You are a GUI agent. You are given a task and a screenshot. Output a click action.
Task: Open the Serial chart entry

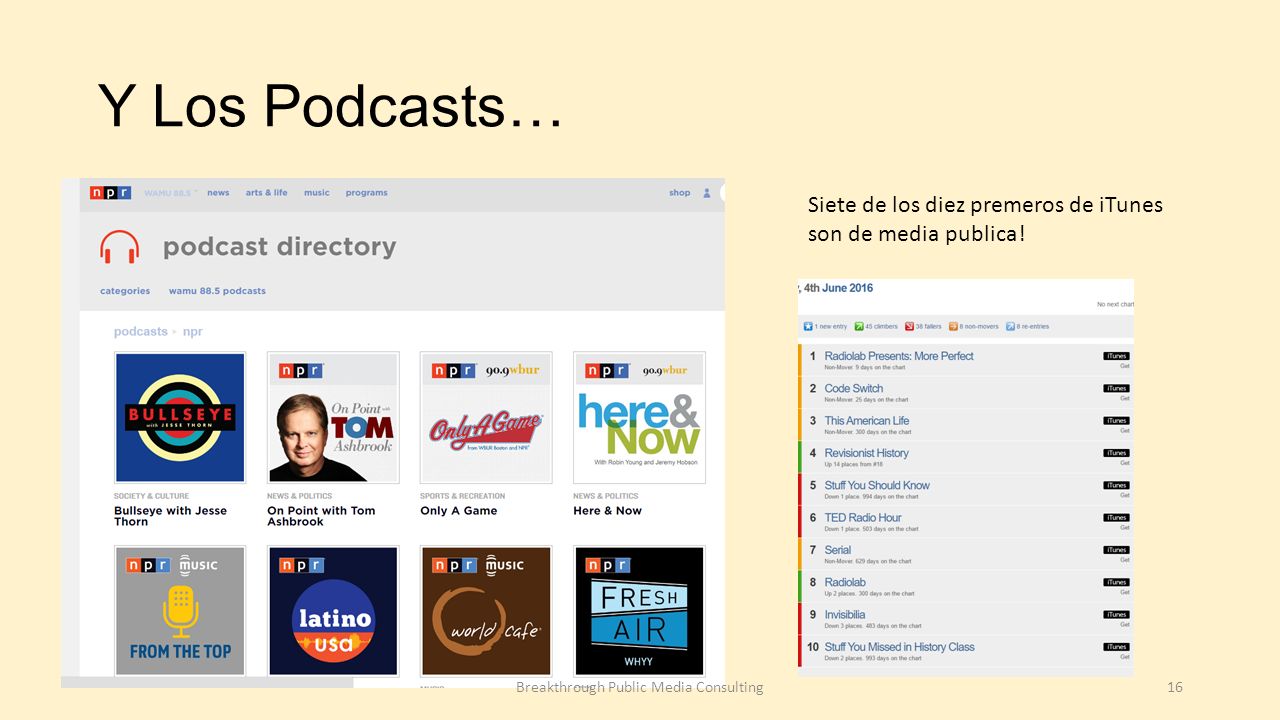point(838,550)
